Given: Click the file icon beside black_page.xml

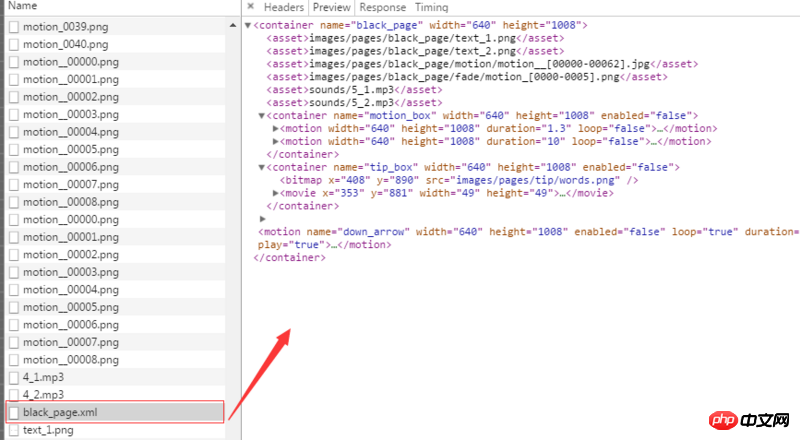Looking at the screenshot, I should click(x=14, y=412).
